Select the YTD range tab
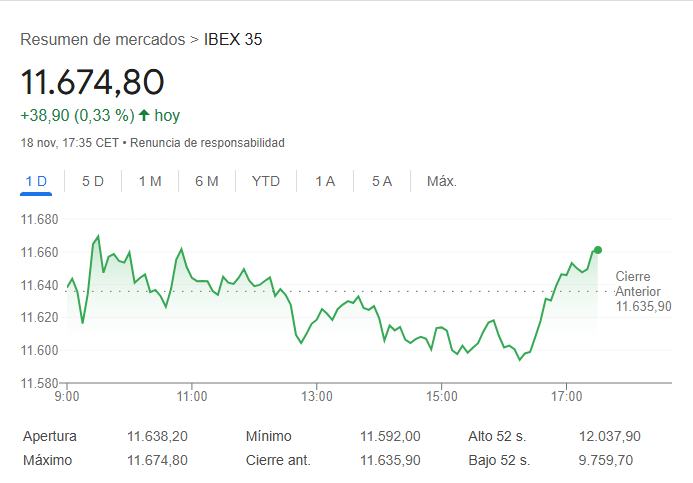Screen dimensions: 693x483 266,181
